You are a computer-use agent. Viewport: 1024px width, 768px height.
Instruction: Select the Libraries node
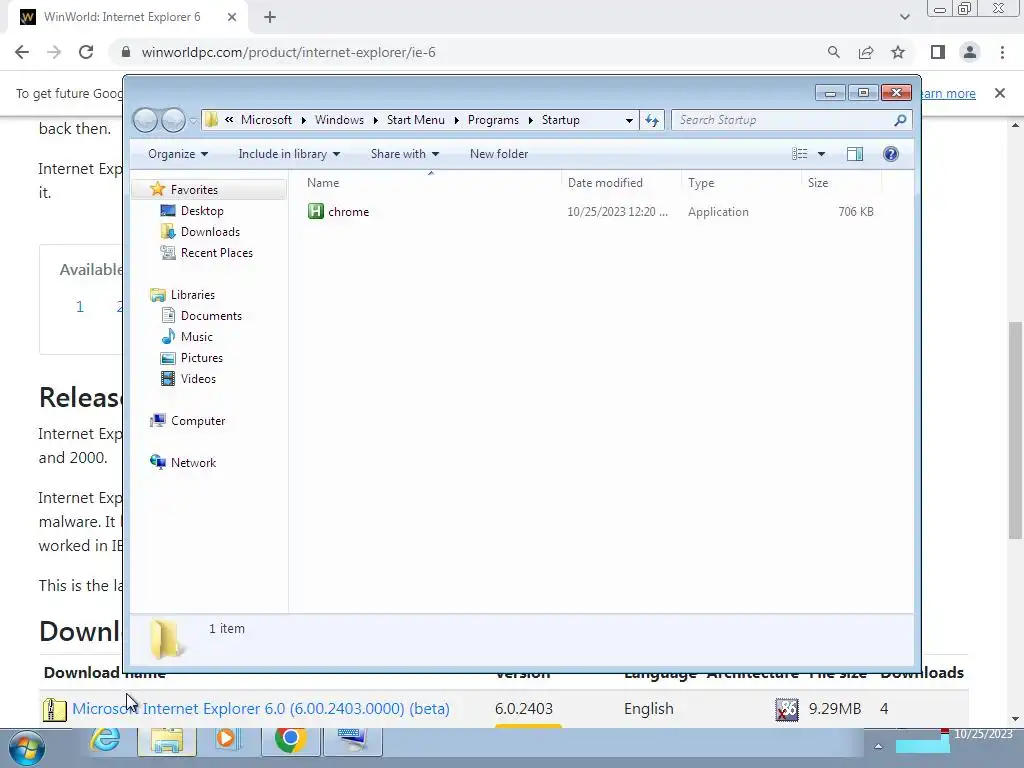pyautogui.click(x=192, y=295)
